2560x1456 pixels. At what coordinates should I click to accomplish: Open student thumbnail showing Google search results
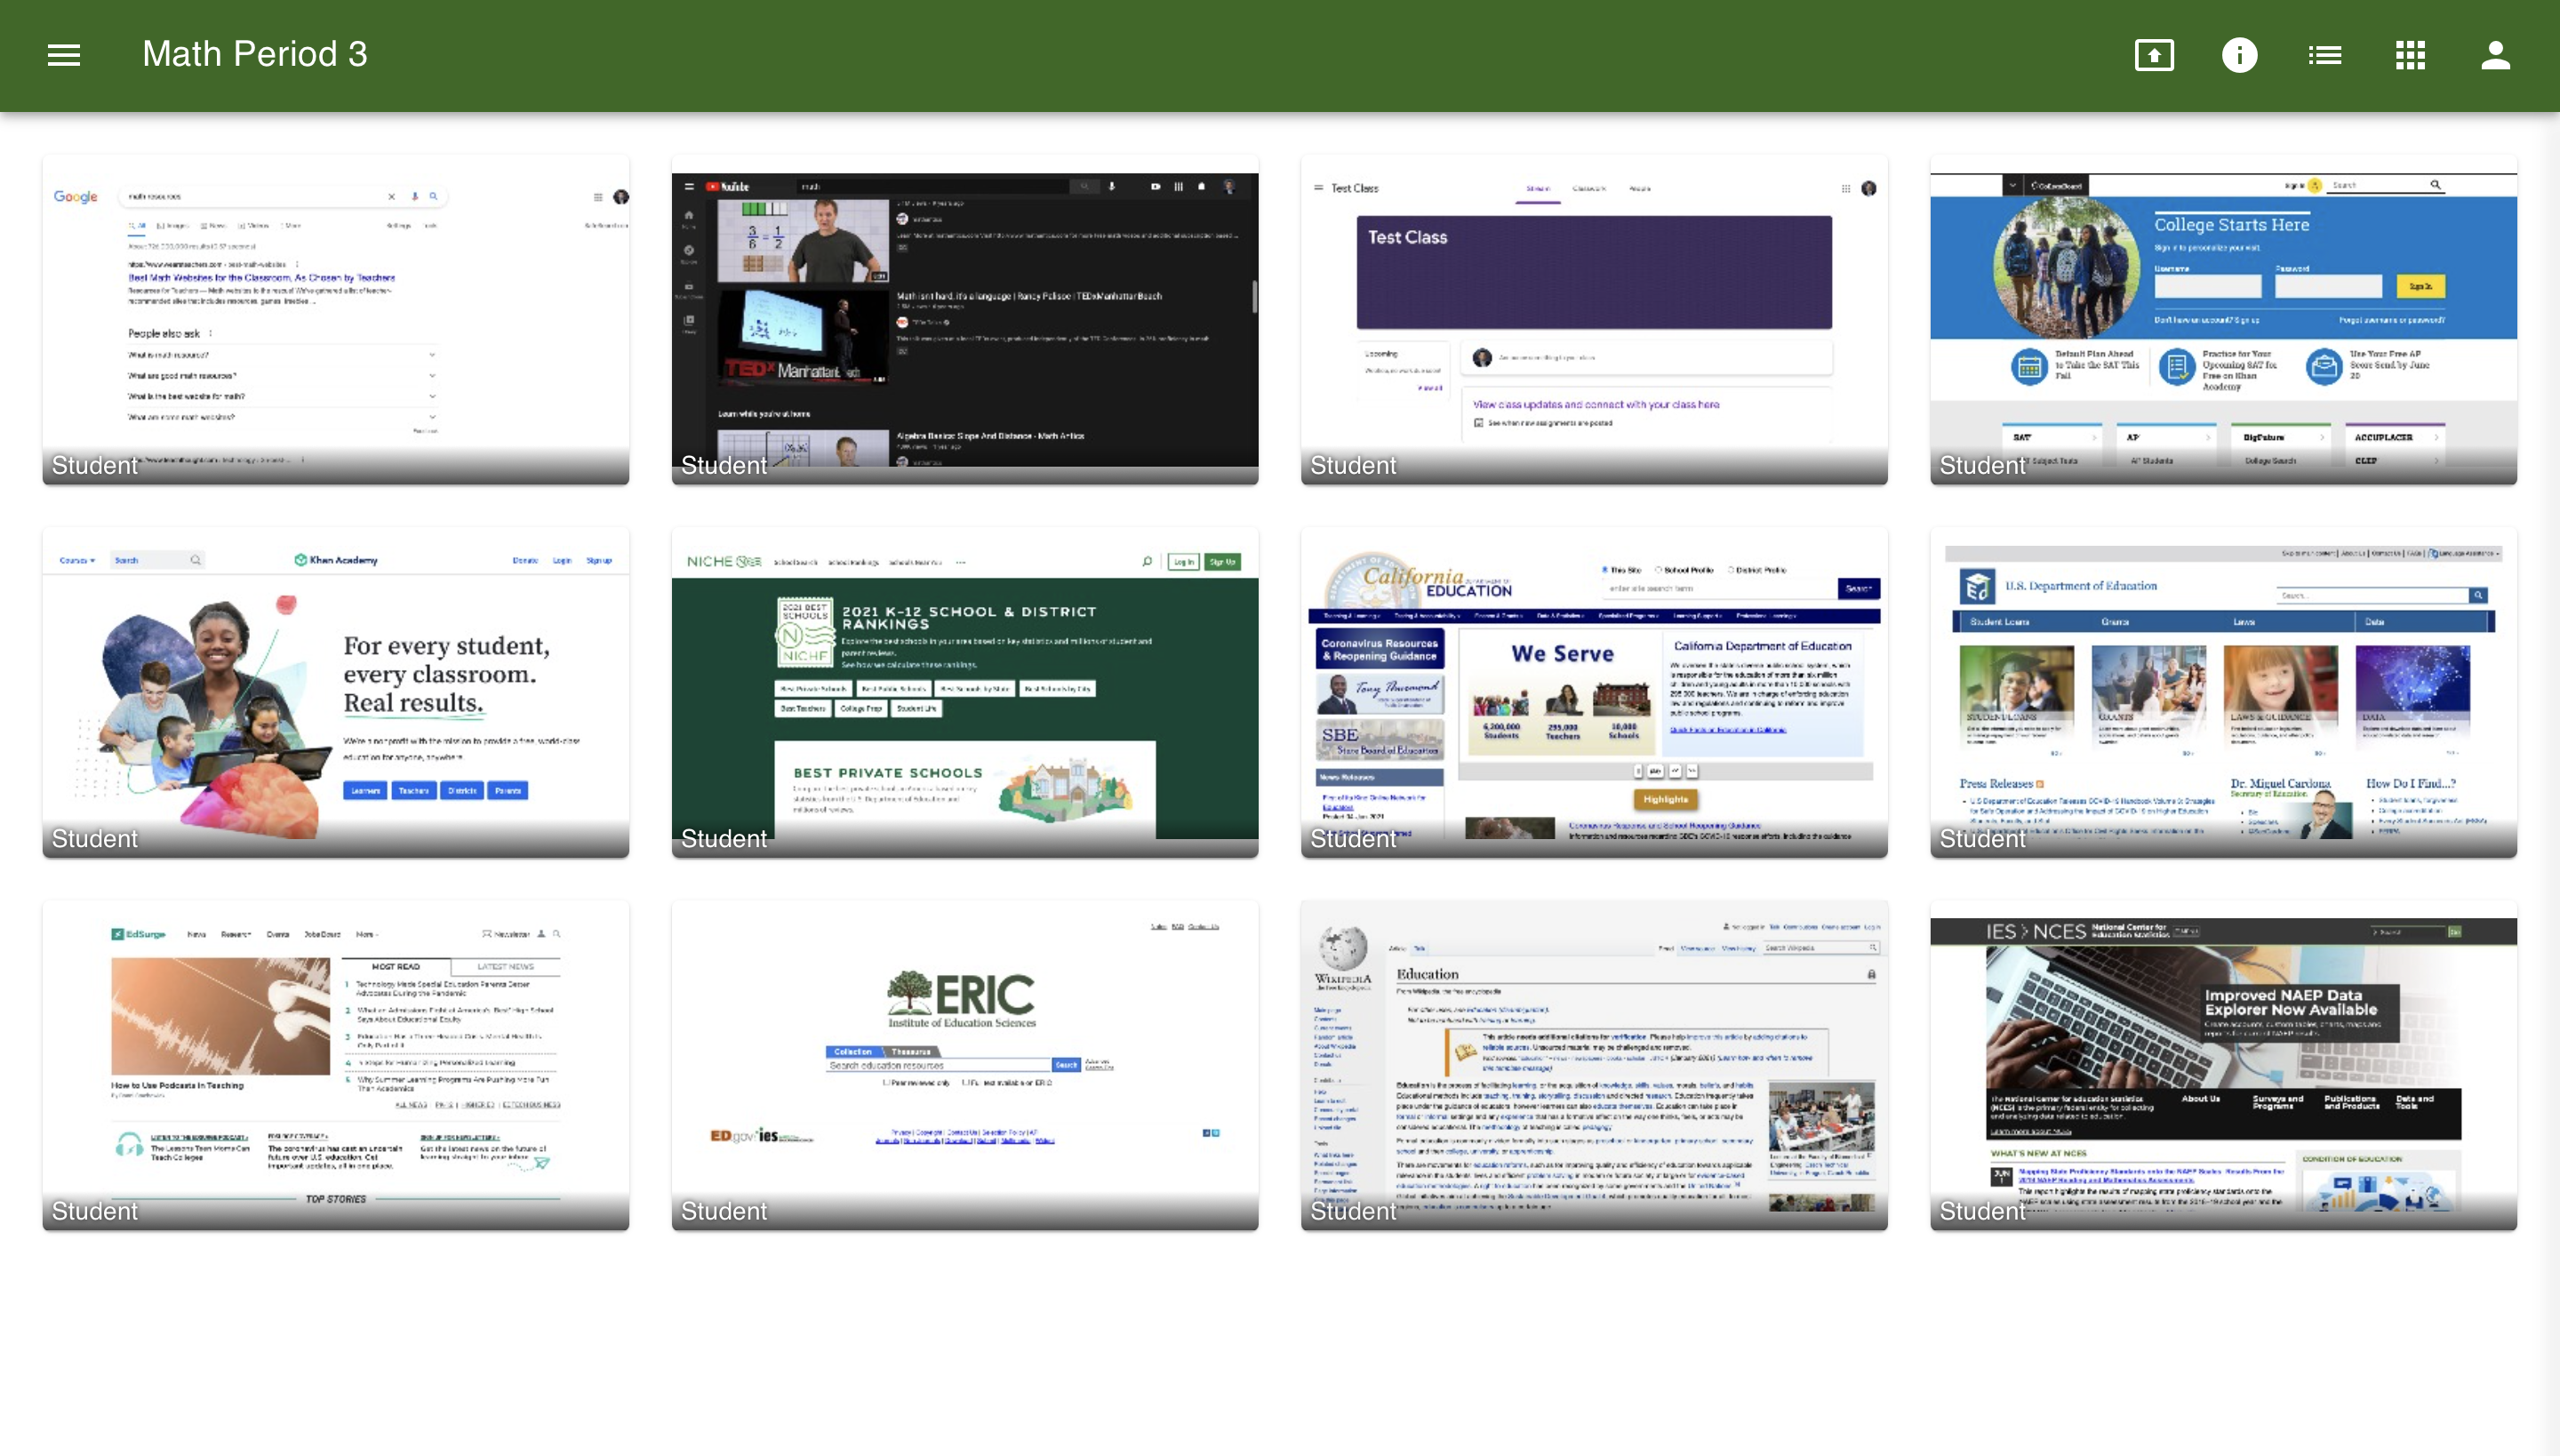[x=336, y=320]
